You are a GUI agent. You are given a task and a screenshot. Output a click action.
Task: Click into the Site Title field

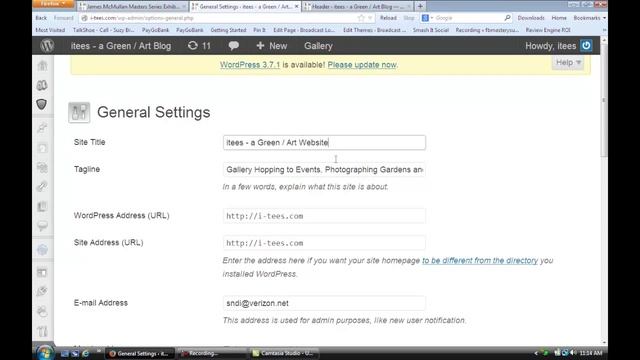(x=324, y=142)
